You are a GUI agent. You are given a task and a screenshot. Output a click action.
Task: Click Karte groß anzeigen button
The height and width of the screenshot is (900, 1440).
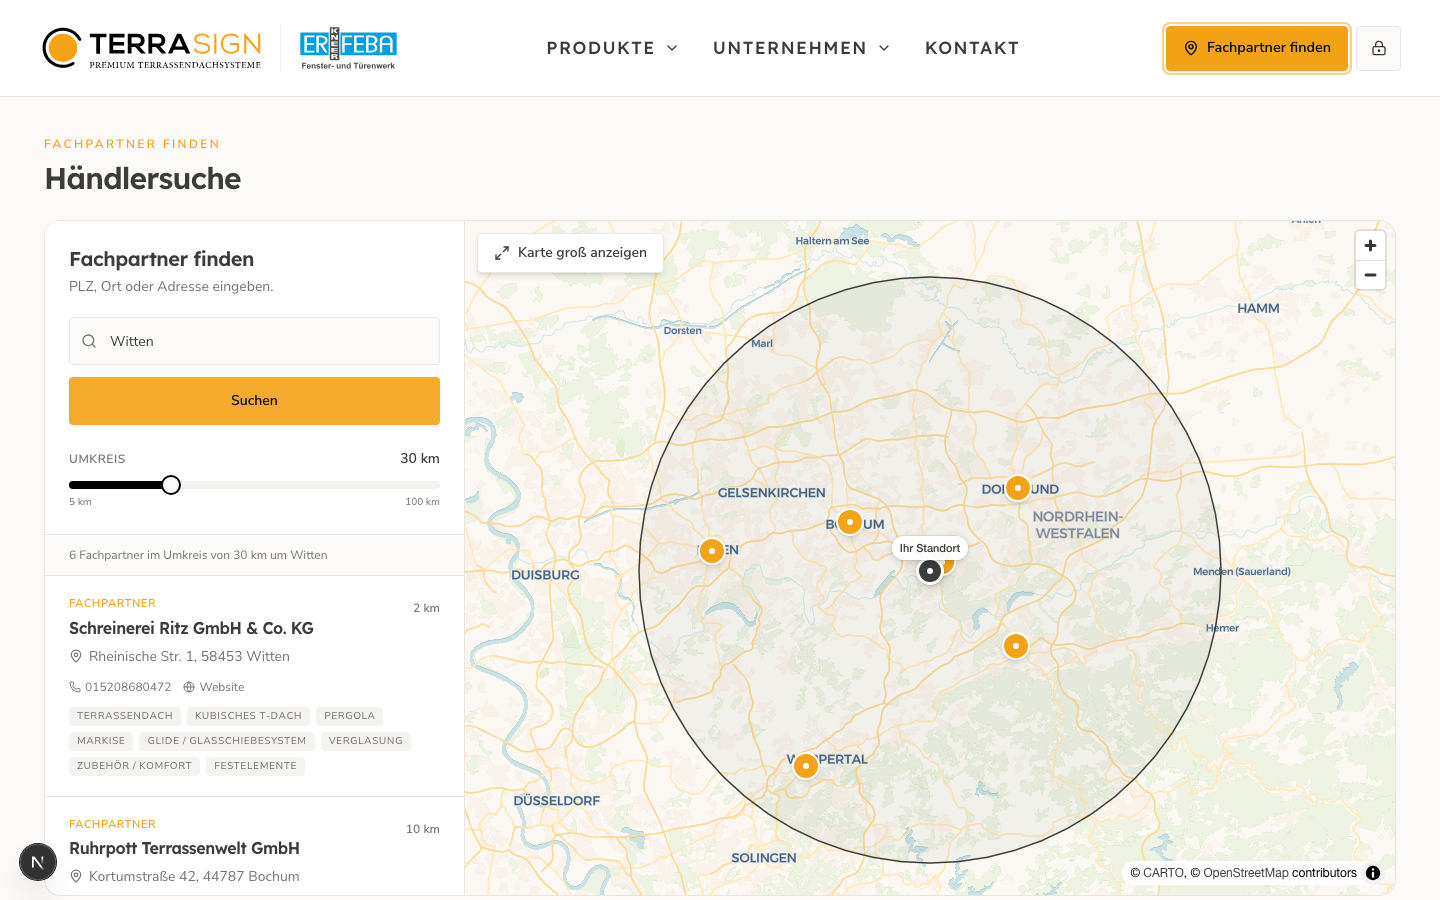(x=570, y=253)
